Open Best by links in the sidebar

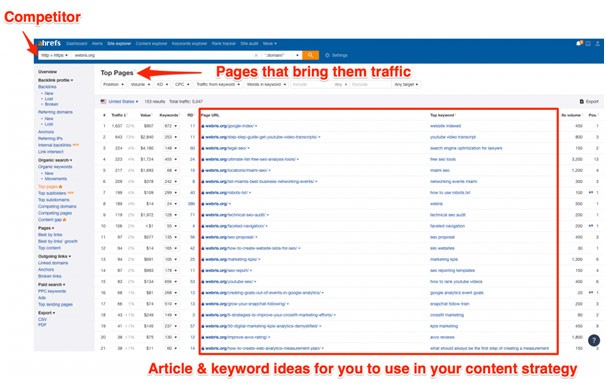click(x=50, y=235)
